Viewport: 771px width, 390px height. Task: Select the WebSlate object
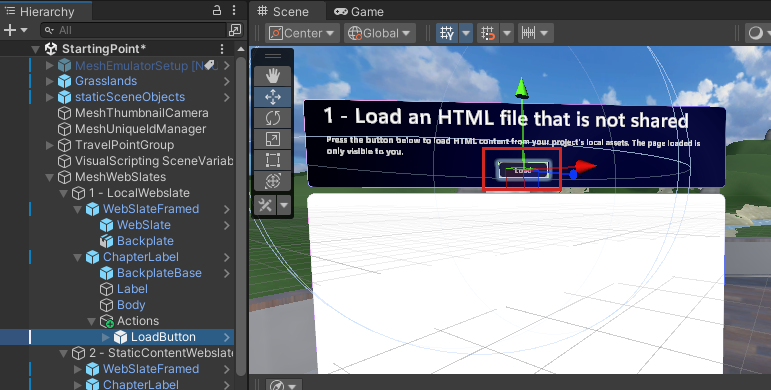coord(144,225)
